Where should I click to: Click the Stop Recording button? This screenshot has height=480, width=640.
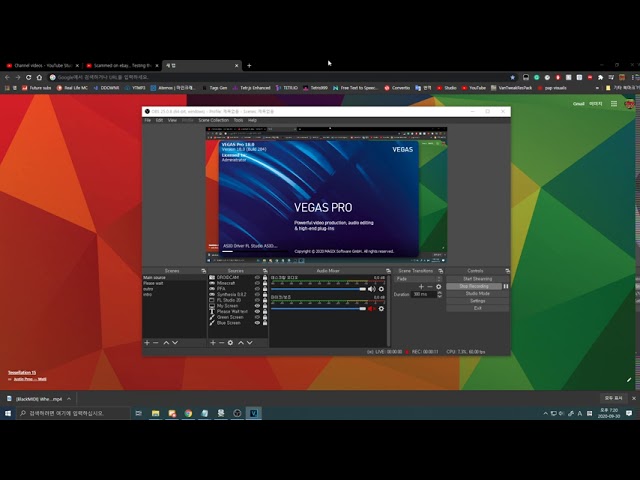(x=474, y=286)
